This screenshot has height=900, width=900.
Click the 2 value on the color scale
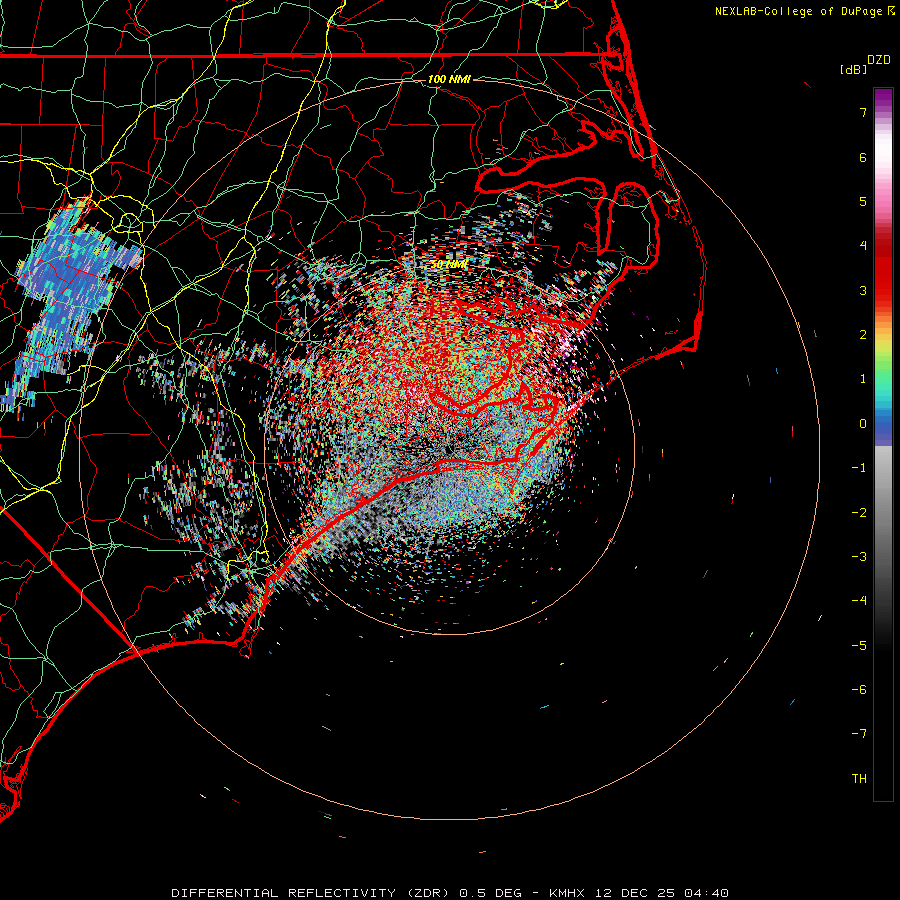tap(863, 335)
